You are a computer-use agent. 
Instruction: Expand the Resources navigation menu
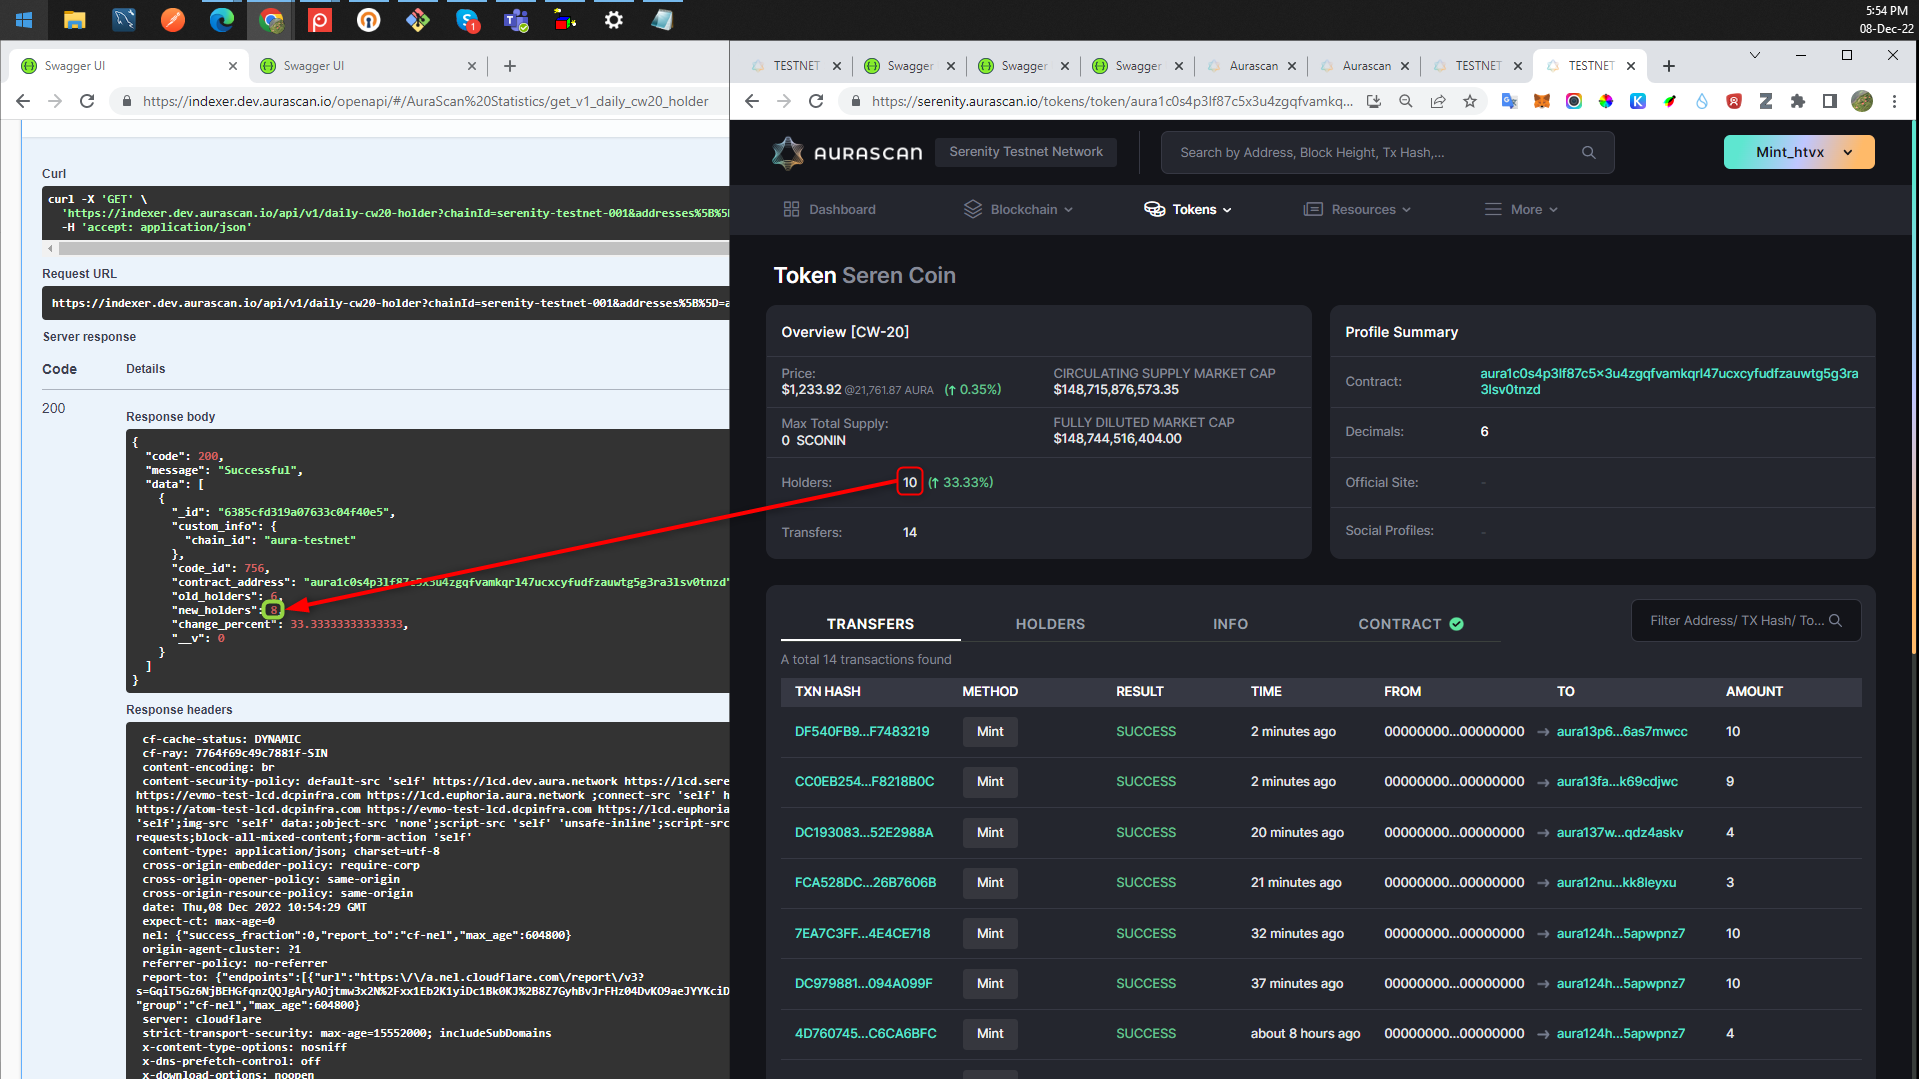pos(1357,209)
